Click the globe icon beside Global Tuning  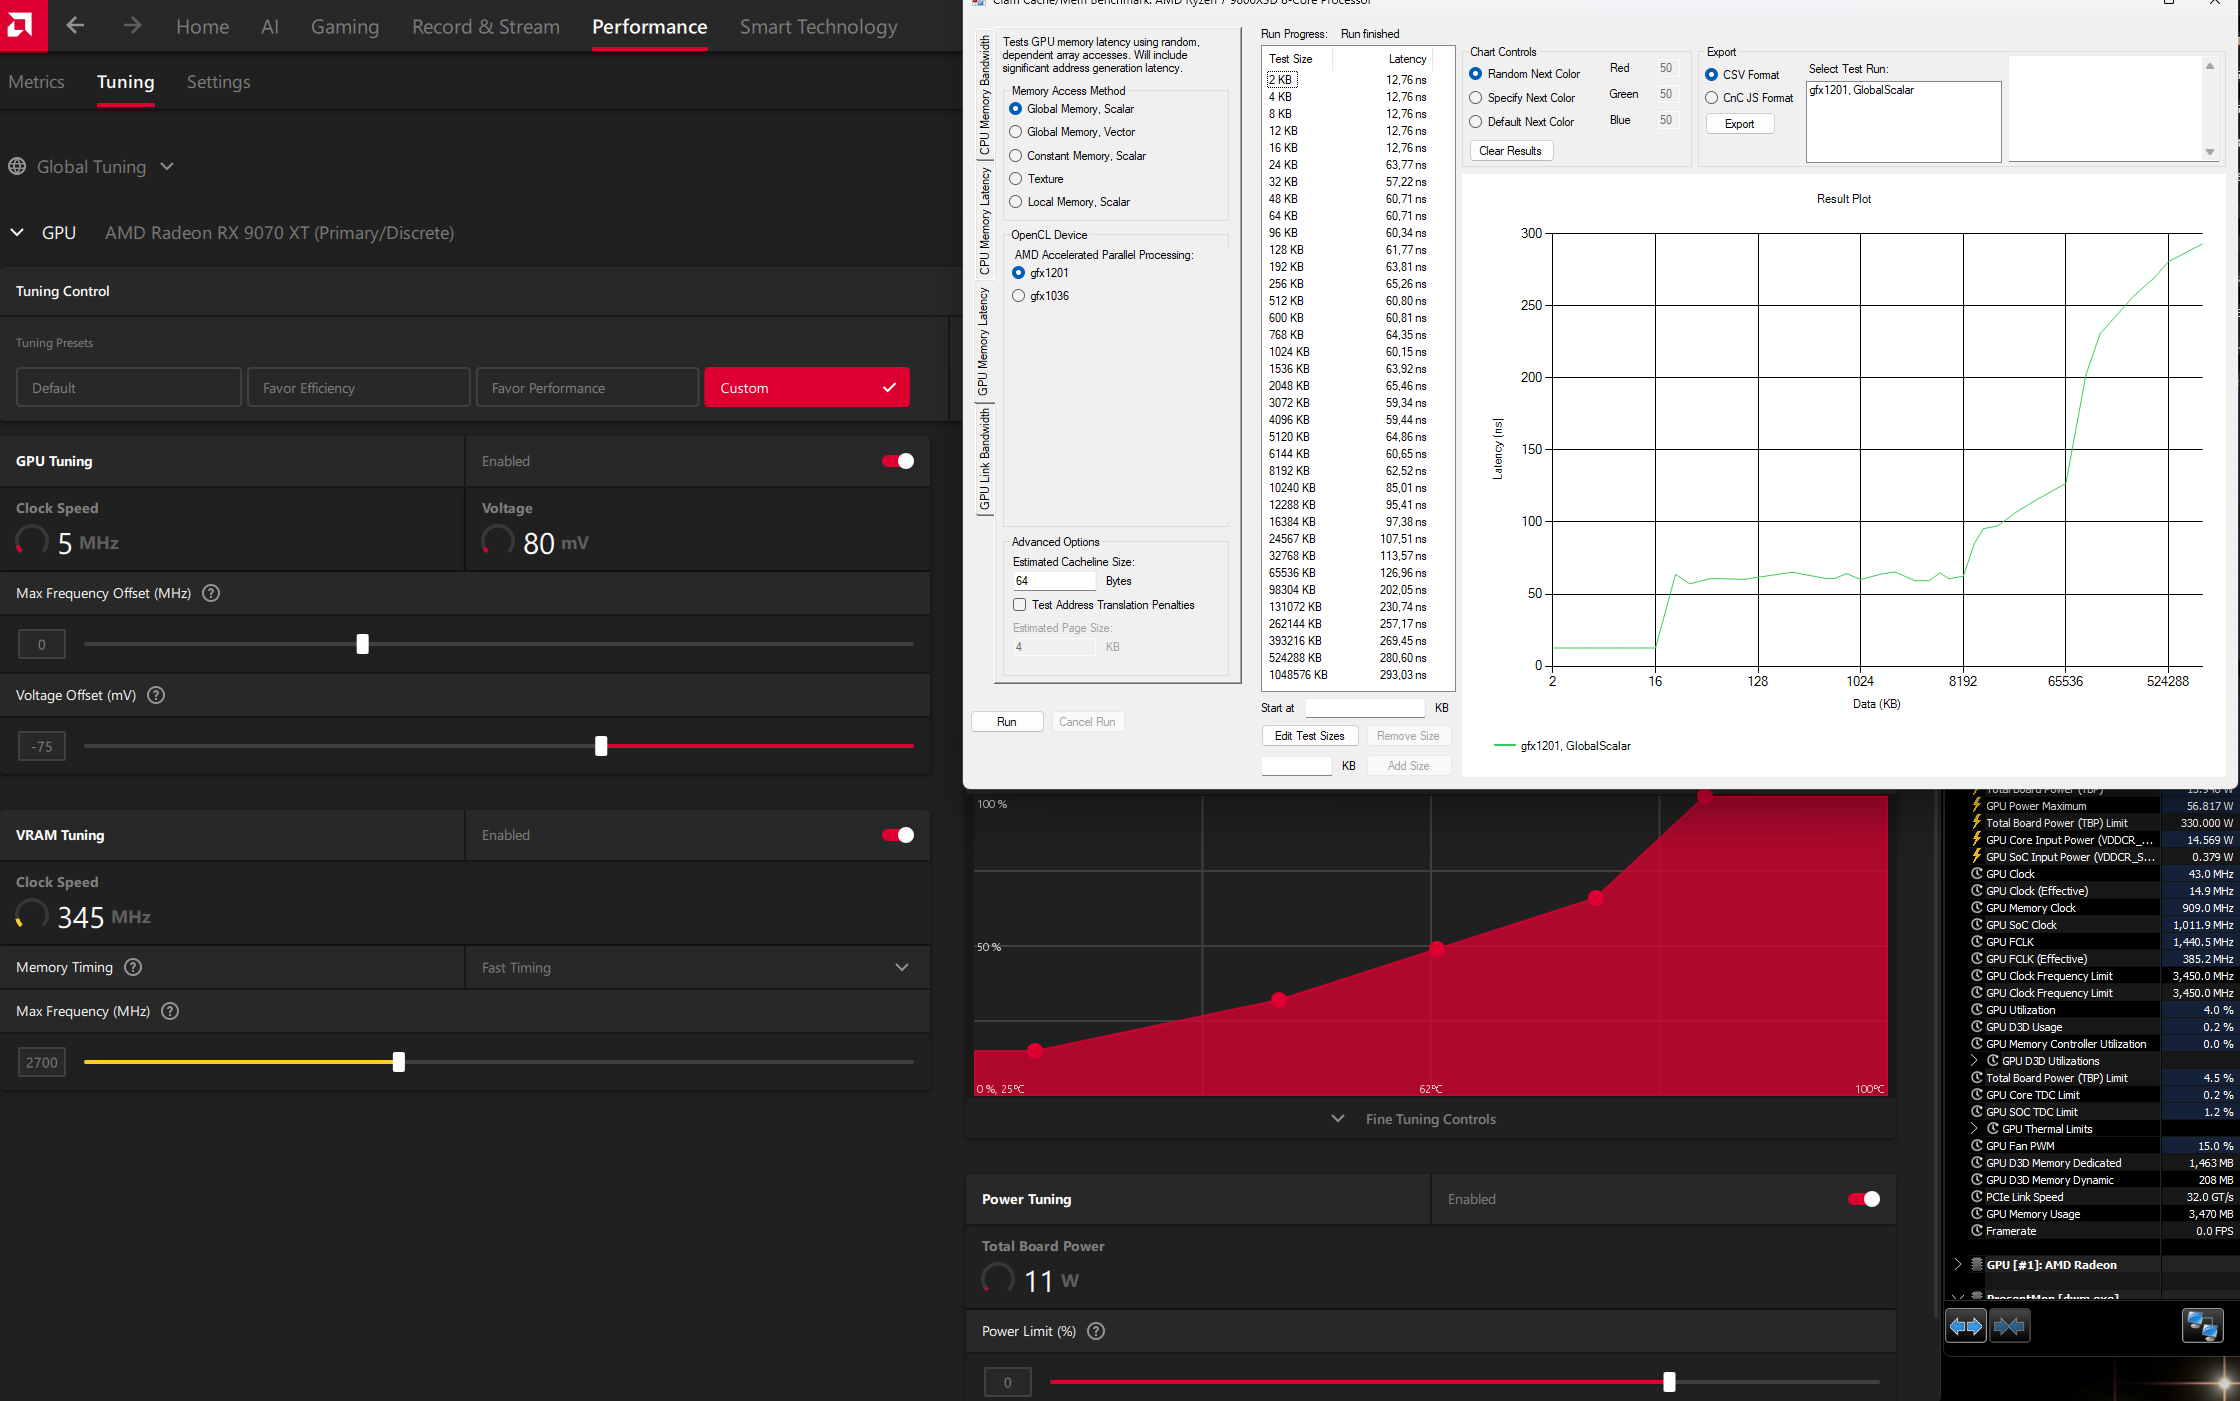click(x=17, y=167)
